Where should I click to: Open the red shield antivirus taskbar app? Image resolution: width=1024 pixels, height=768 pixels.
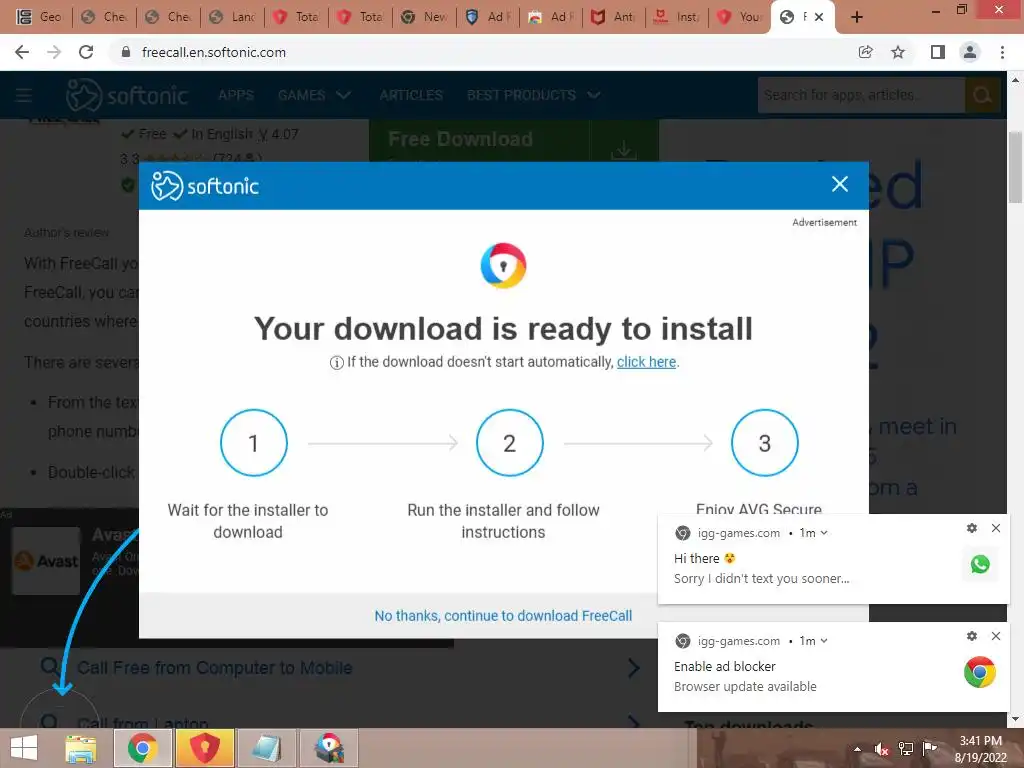point(204,748)
